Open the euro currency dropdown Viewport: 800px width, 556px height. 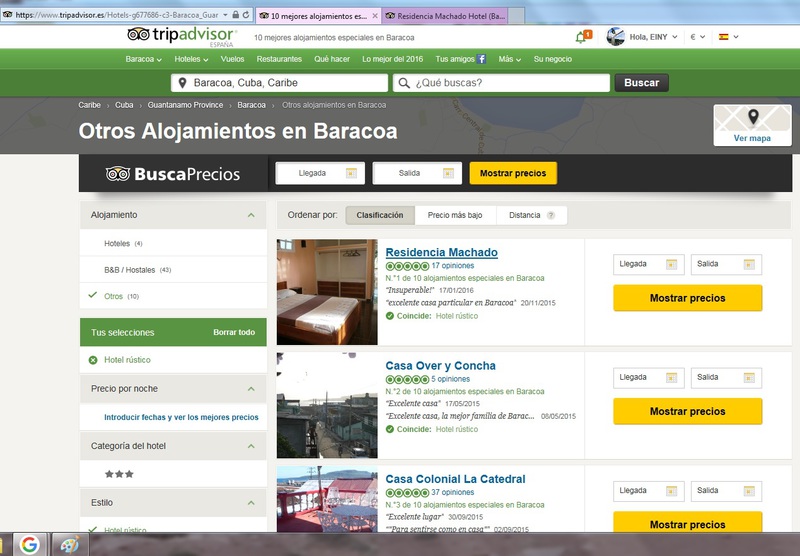697,37
